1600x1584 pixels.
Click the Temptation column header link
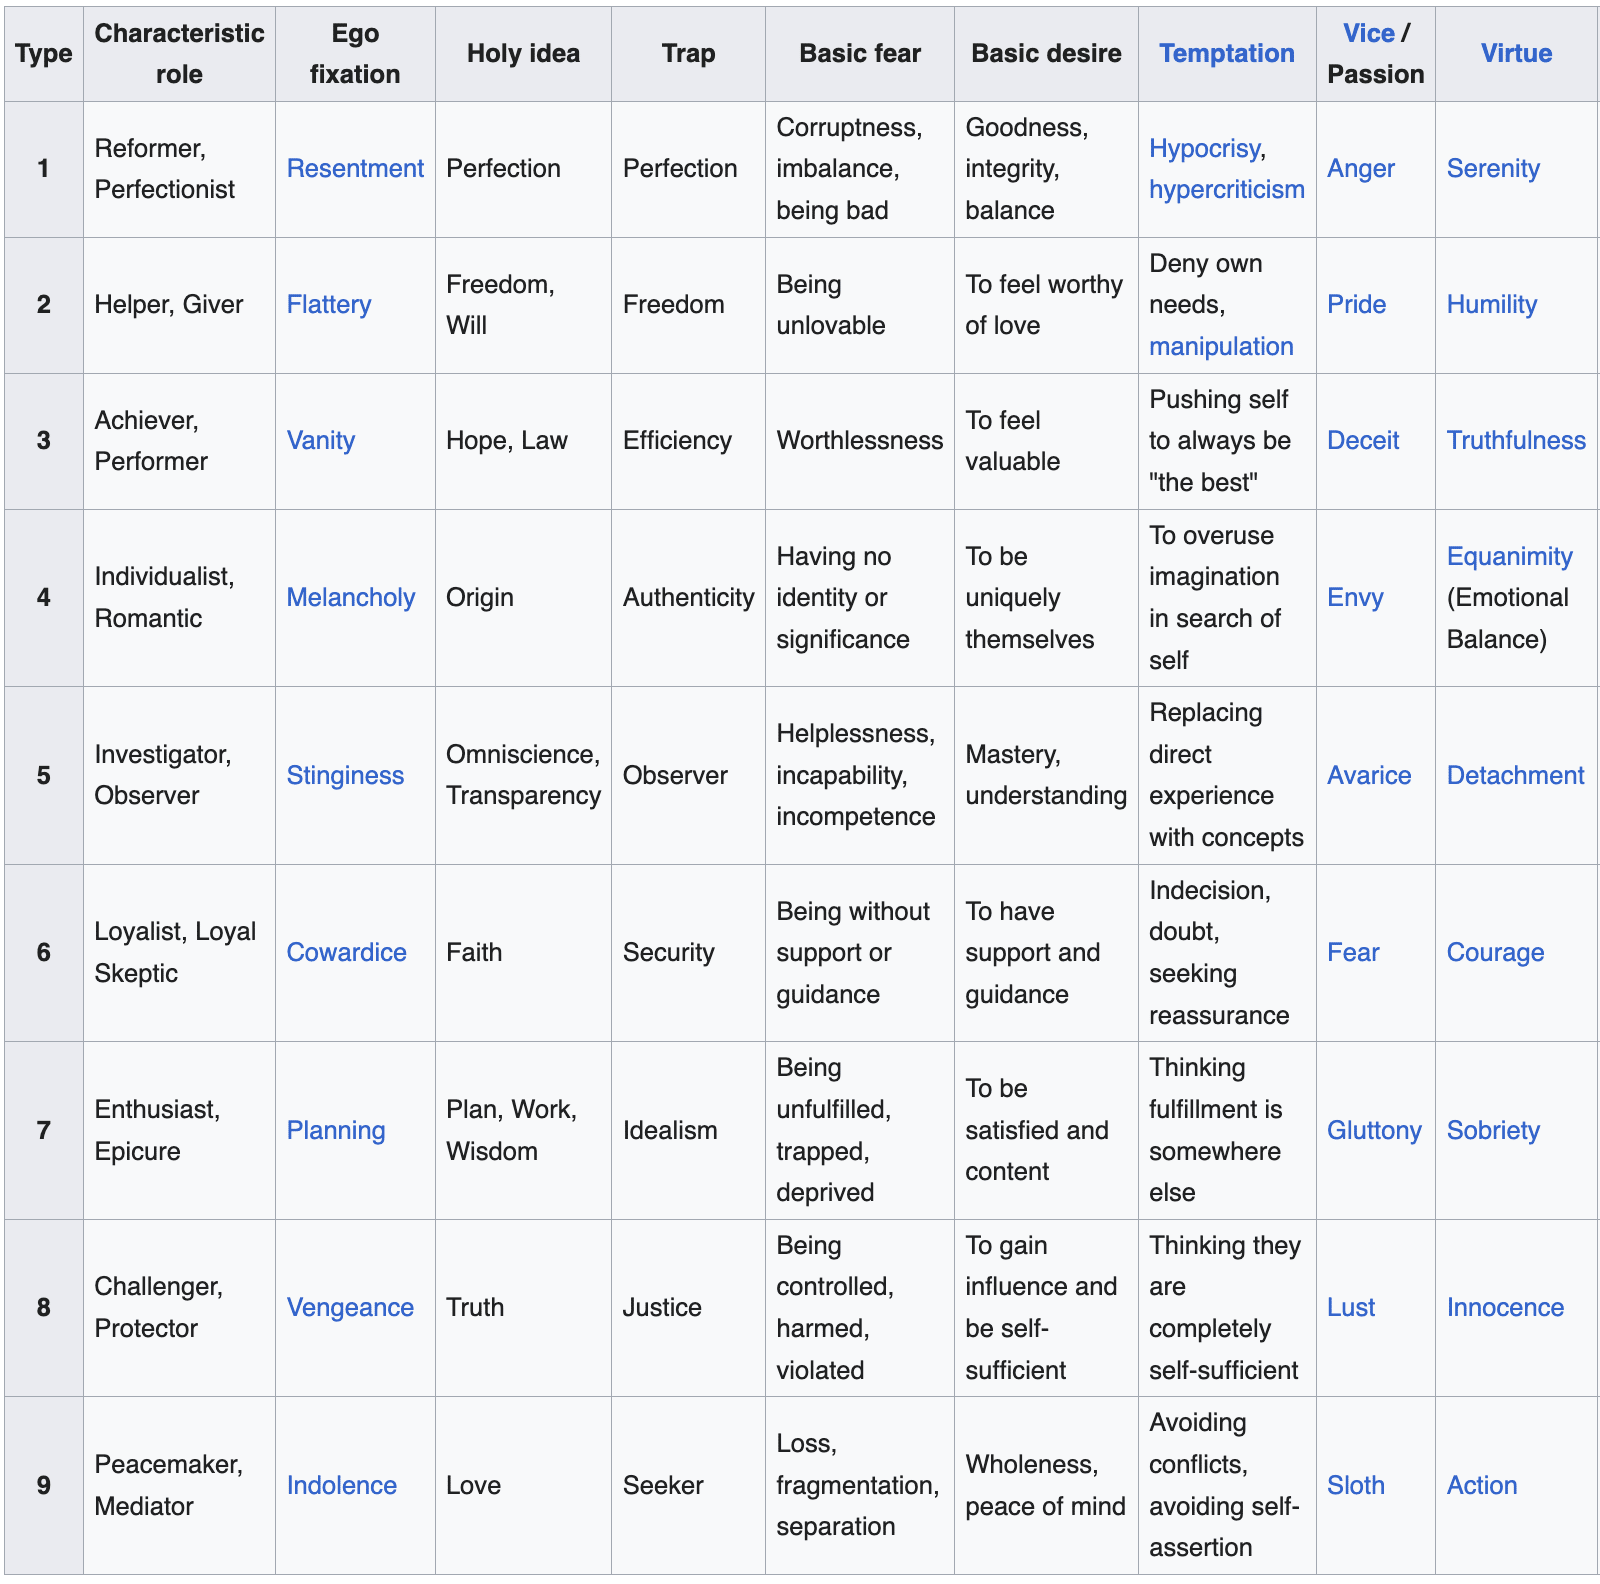[x=1226, y=53]
